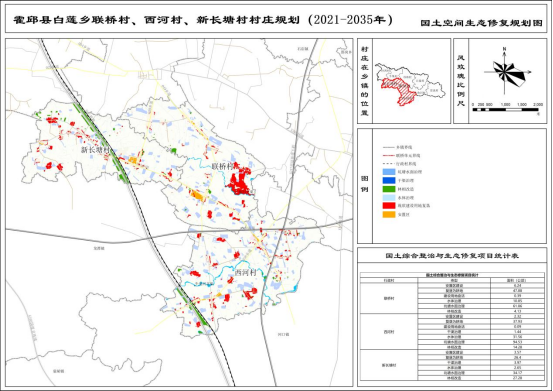The image size is (553, 391).
Task: Select the dark blue legend swatch
Action: point(389,181)
